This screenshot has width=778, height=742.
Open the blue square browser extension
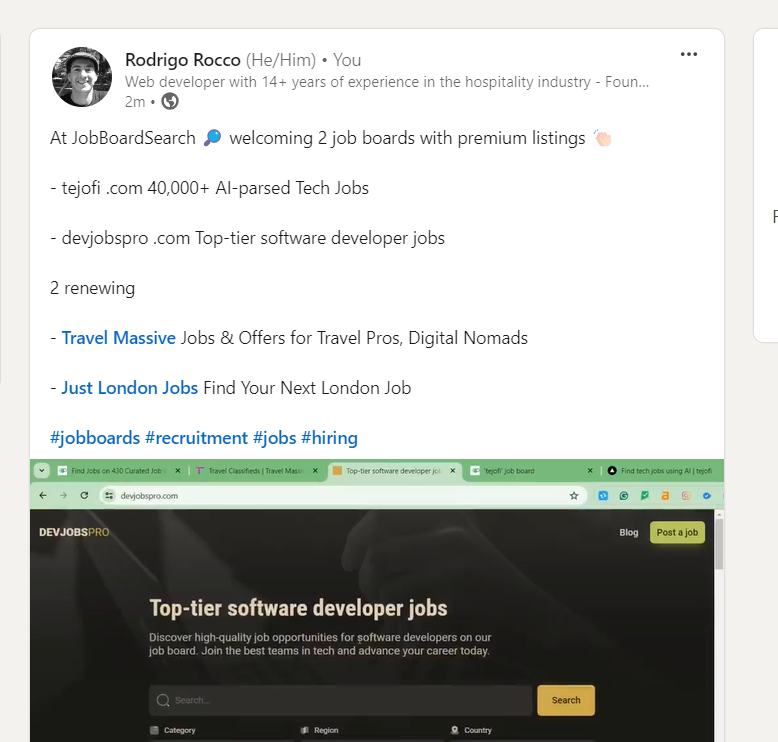(x=603, y=495)
